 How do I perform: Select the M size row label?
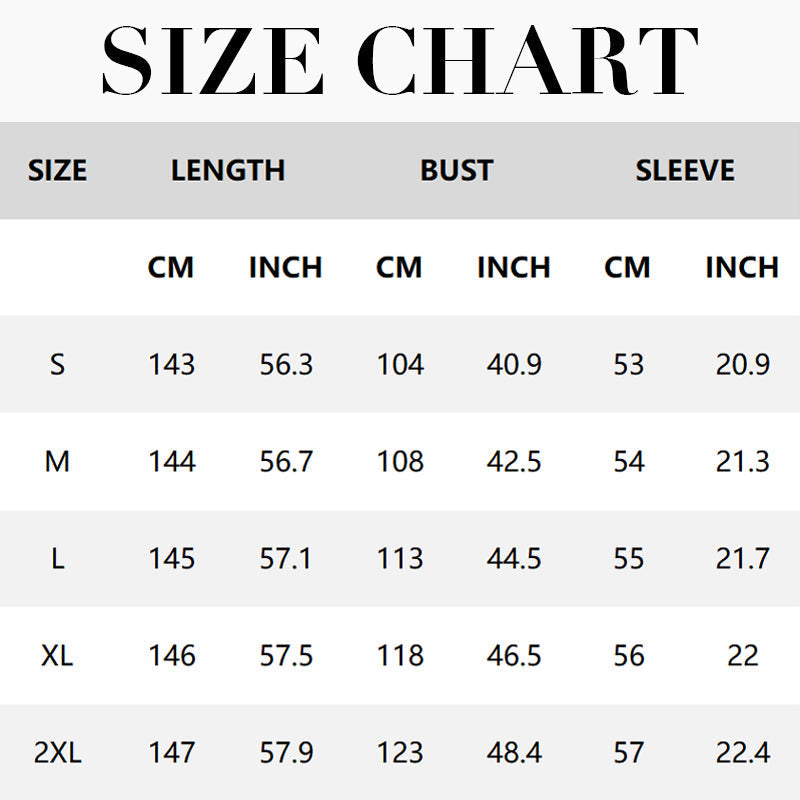(57, 461)
